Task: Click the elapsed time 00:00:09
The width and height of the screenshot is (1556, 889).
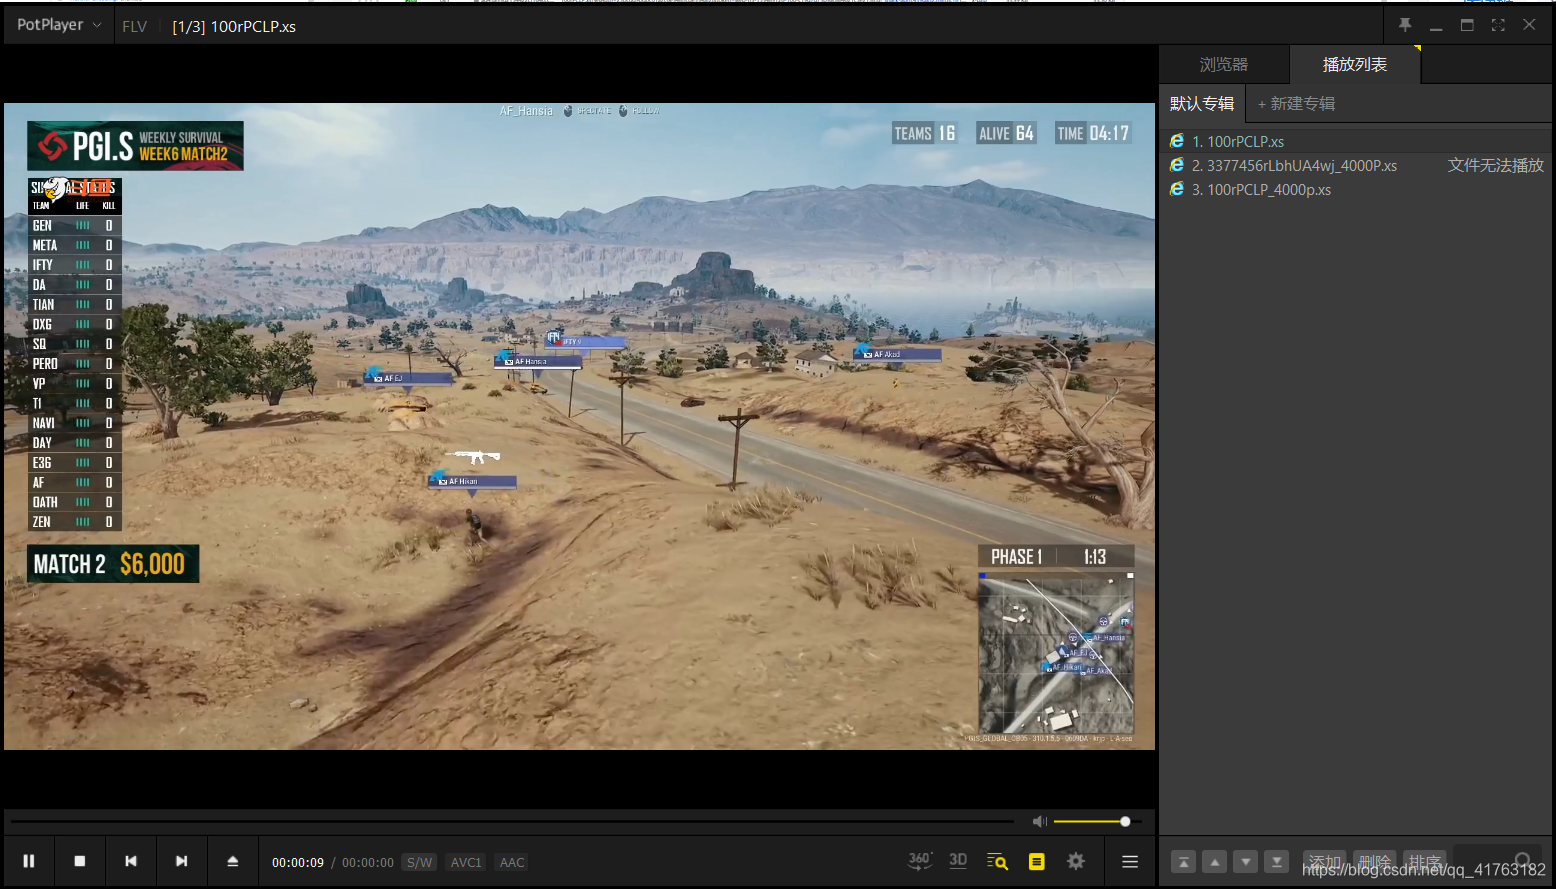Action: pyautogui.click(x=298, y=862)
